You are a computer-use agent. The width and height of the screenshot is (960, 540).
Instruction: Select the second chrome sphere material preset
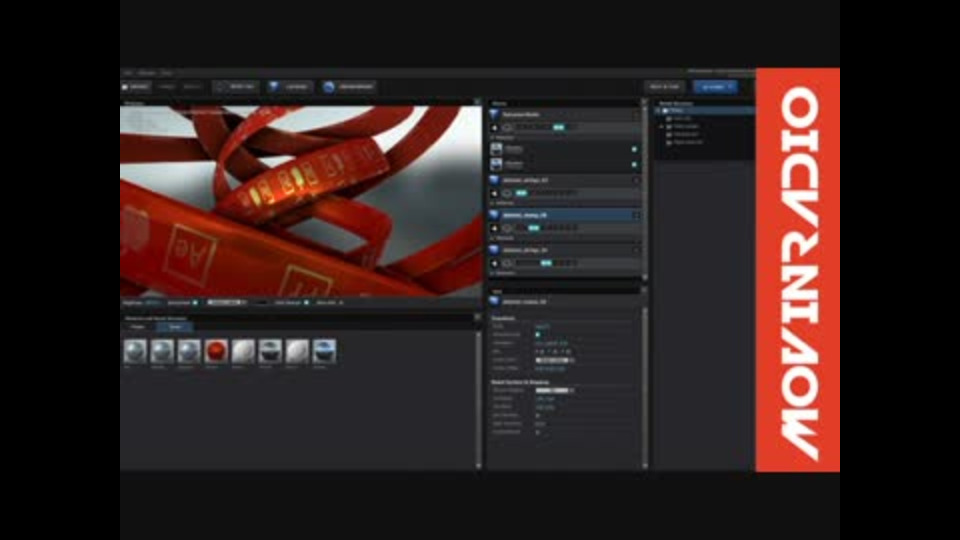tap(162, 351)
